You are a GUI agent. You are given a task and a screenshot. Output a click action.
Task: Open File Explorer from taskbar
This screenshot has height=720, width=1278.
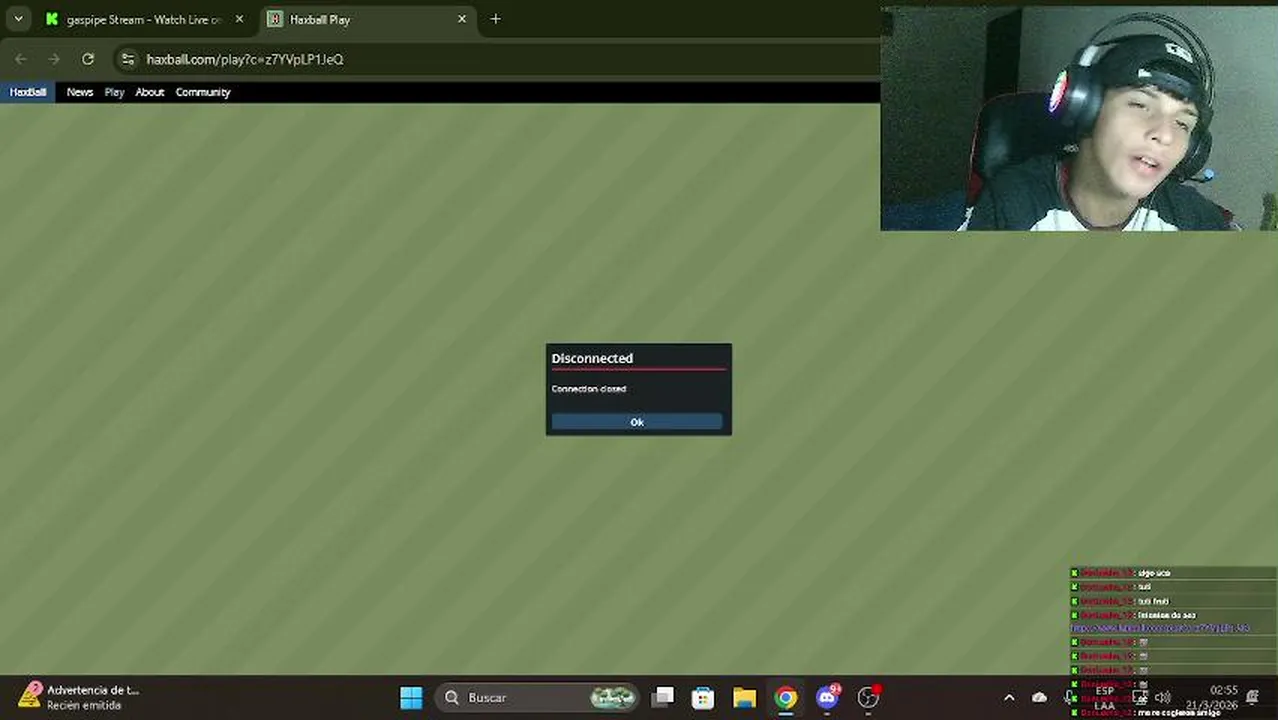tap(744, 697)
